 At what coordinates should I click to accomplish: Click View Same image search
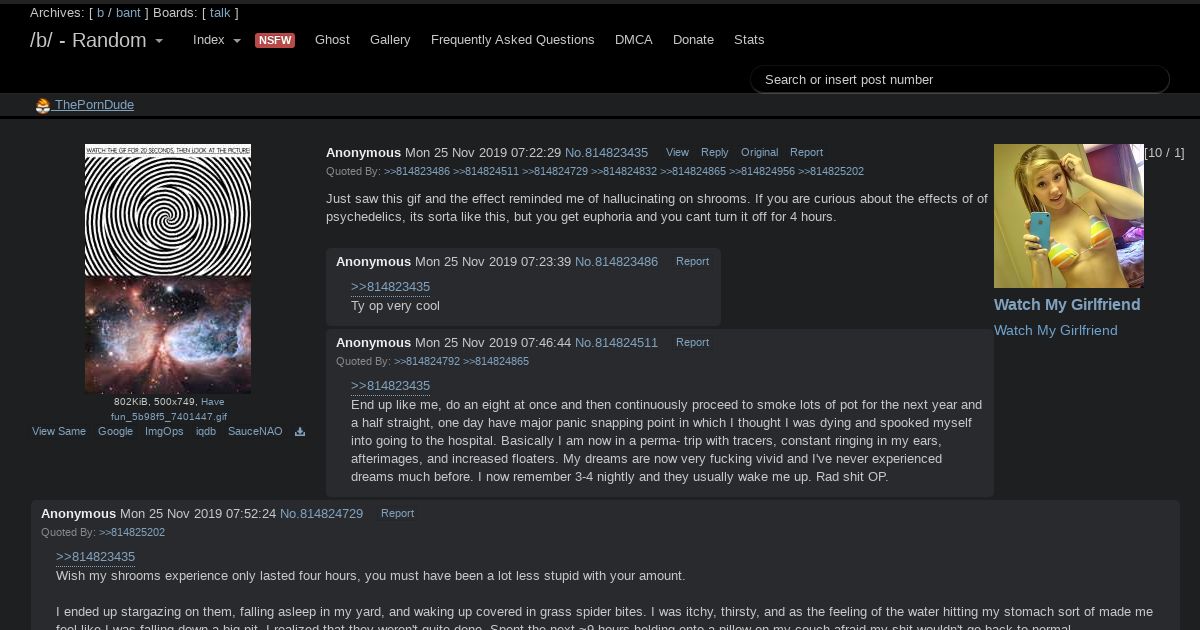(59, 432)
